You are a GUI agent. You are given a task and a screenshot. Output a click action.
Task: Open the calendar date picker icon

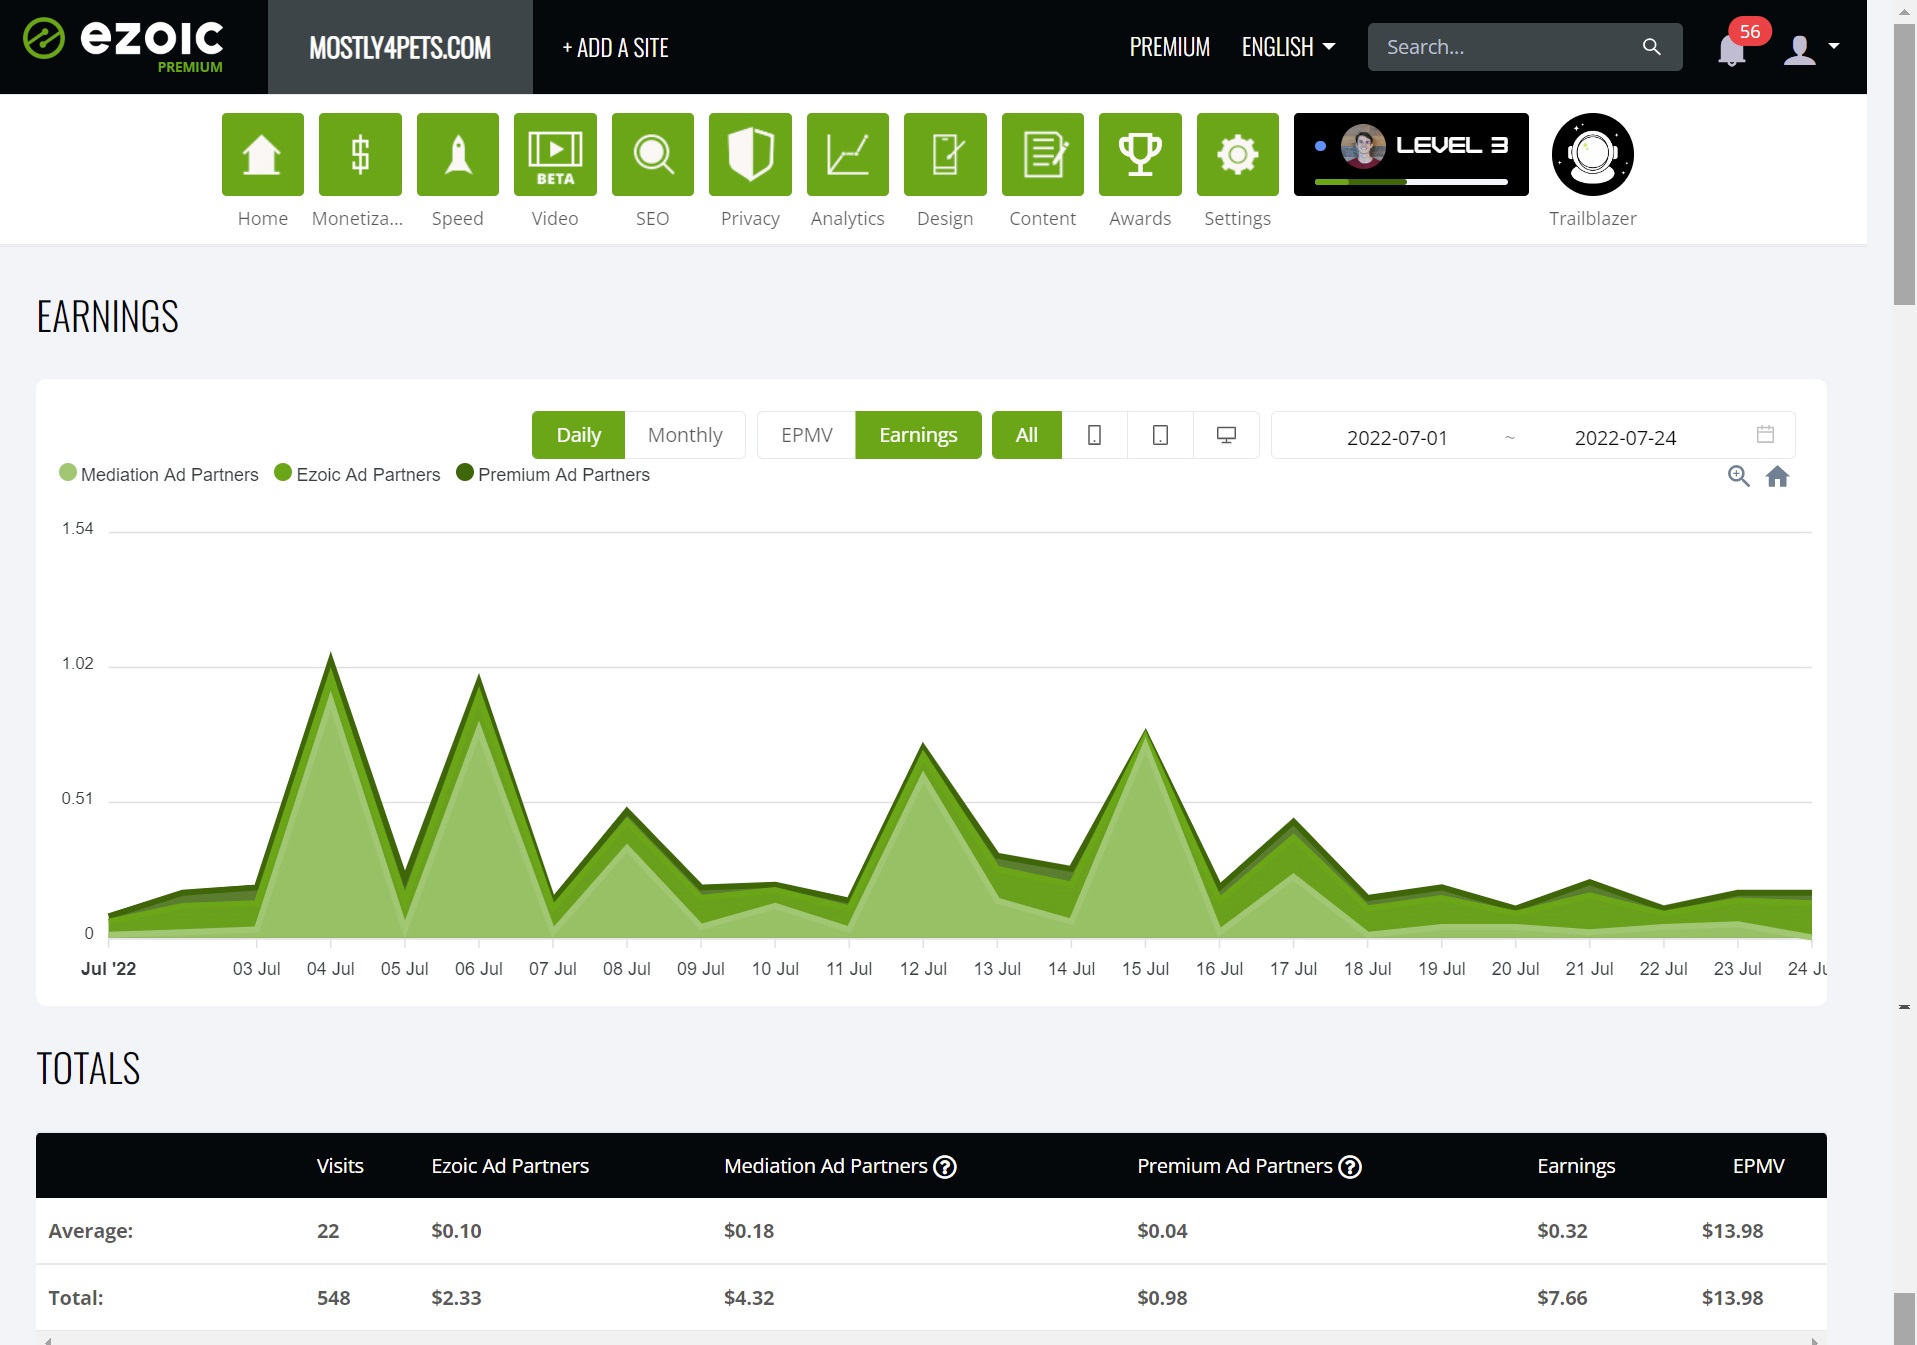[1765, 434]
